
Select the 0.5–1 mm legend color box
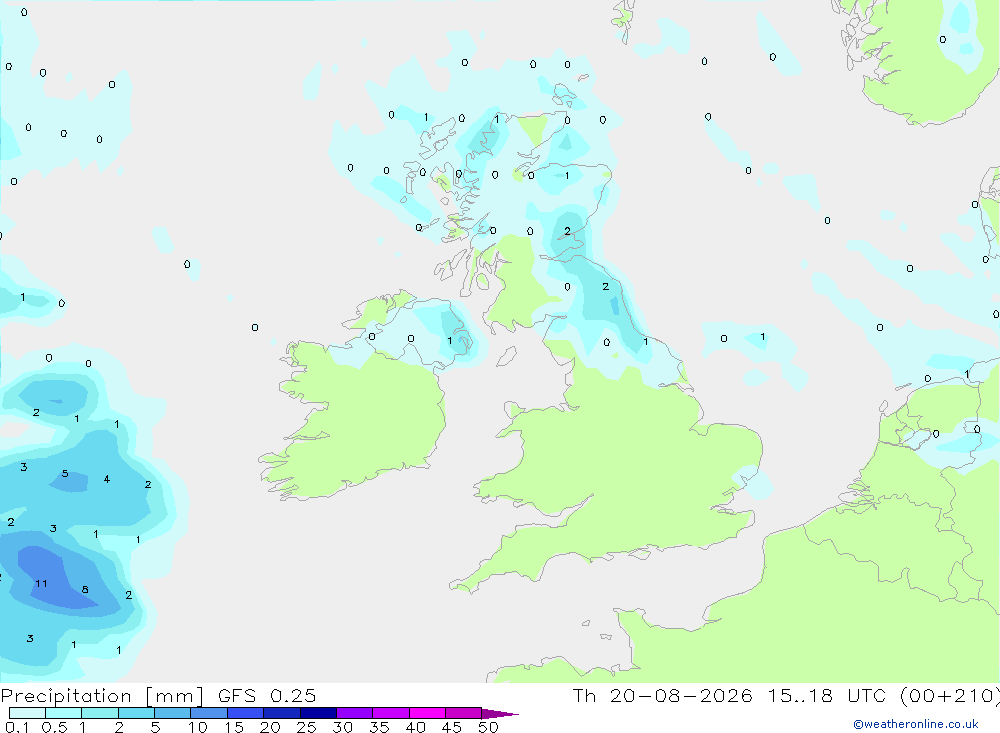(64, 713)
